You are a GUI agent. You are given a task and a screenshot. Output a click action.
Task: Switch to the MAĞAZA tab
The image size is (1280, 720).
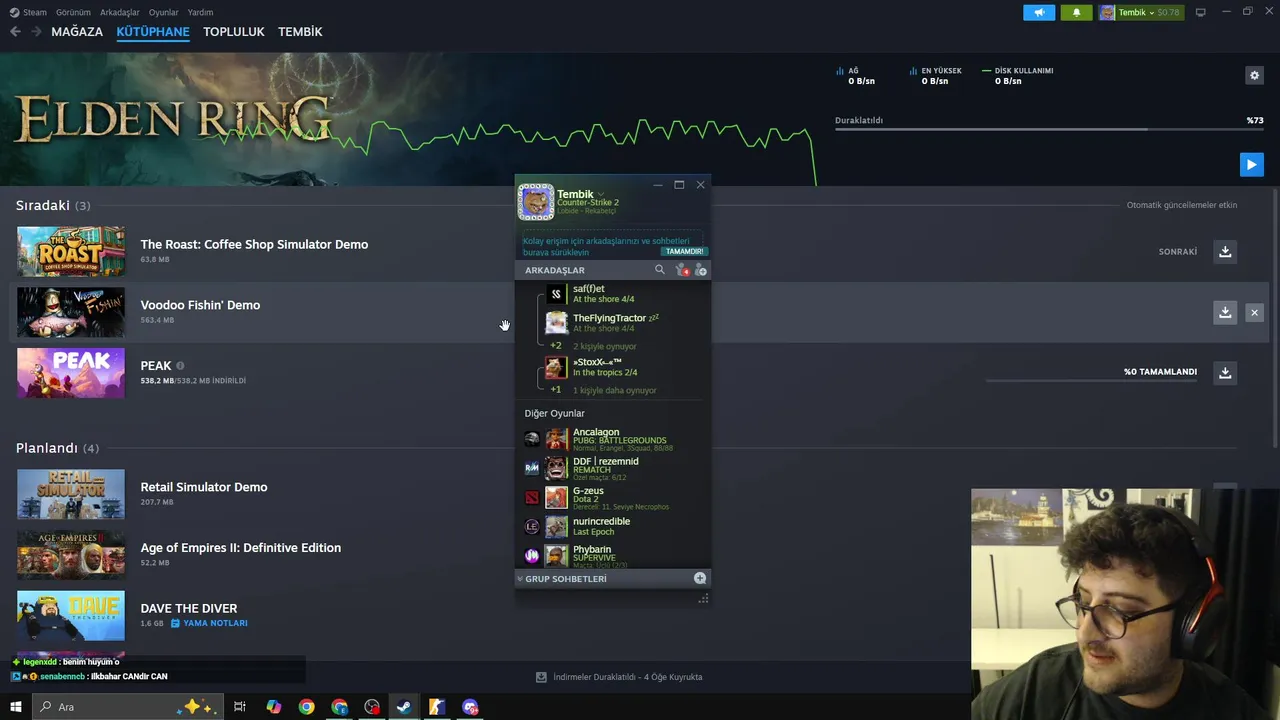[77, 32]
